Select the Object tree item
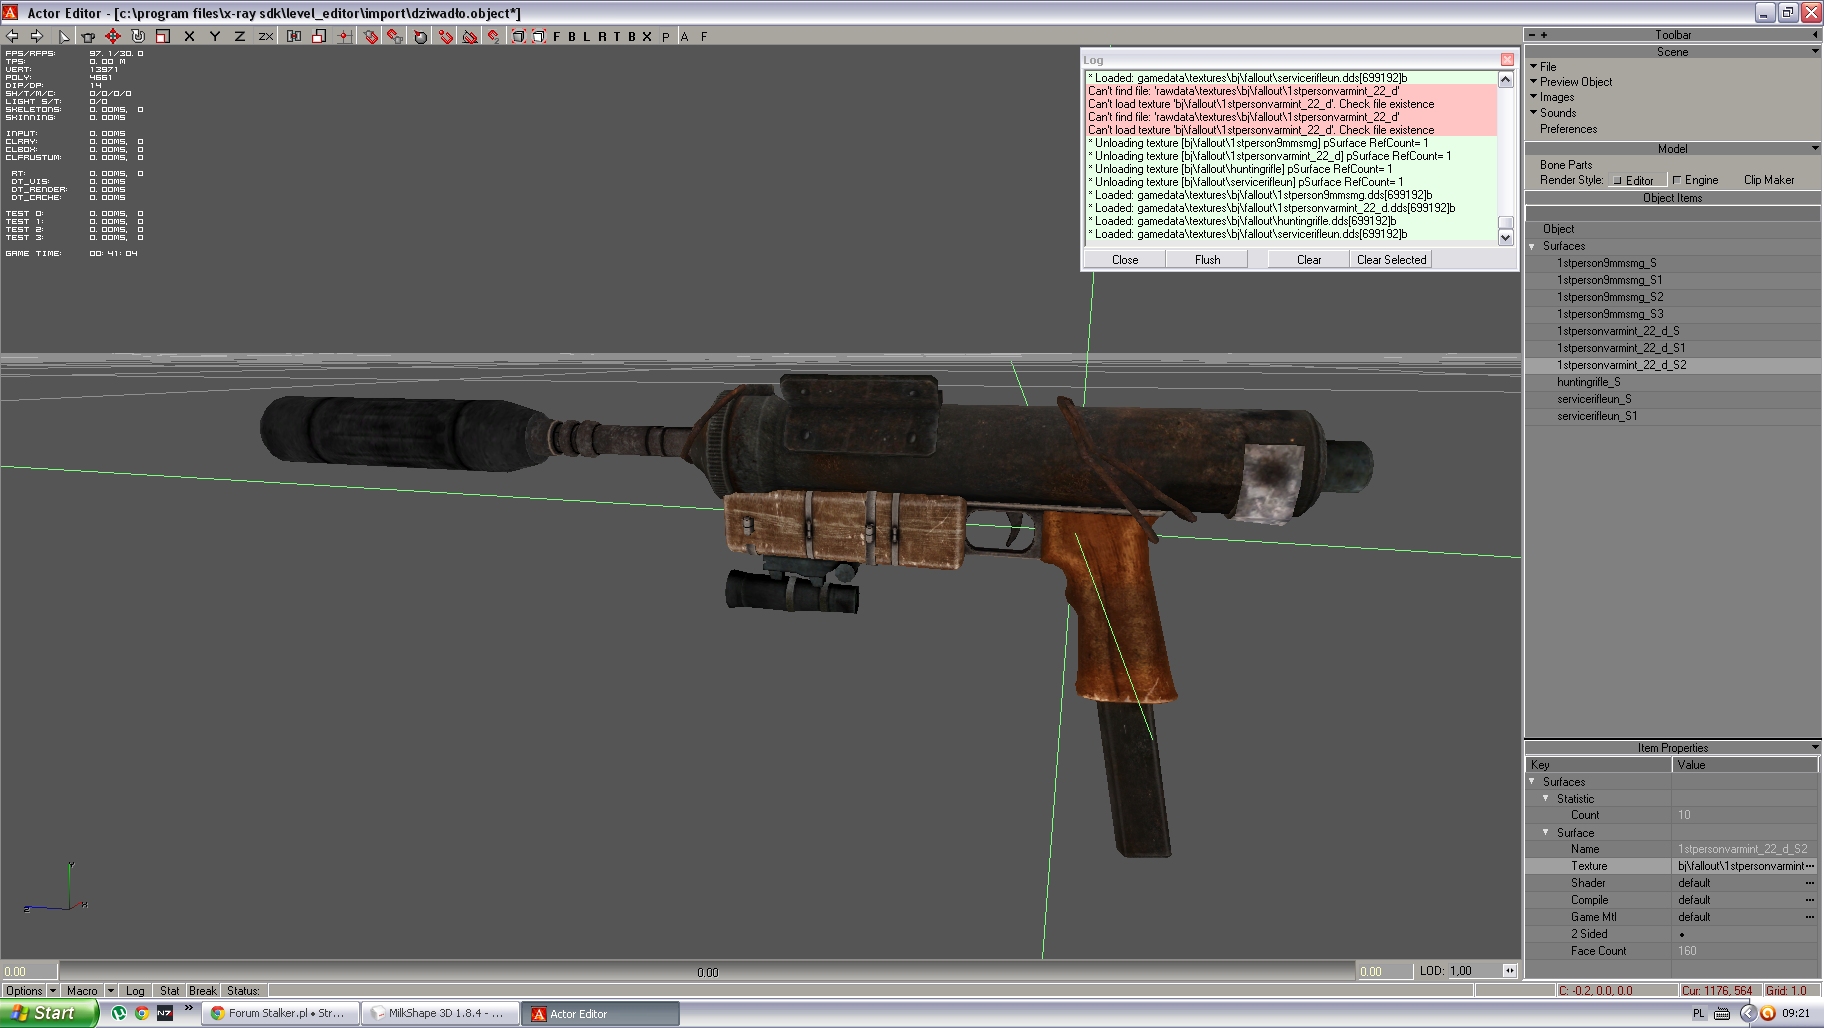1824x1028 pixels. coord(1558,229)
